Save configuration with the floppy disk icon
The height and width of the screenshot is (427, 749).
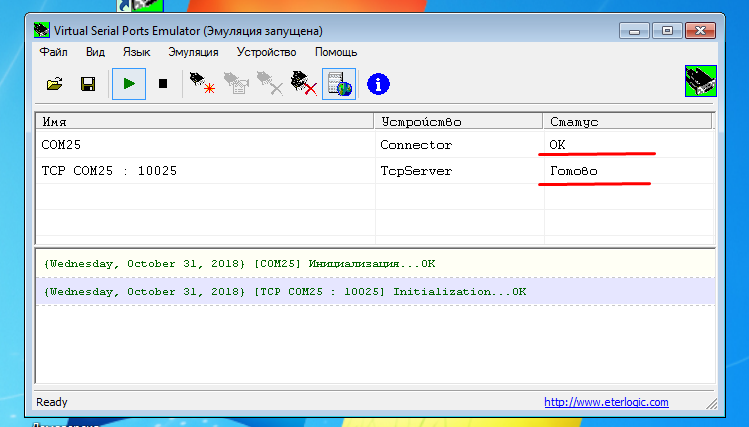pyautogui.click(x=88, y=84)
